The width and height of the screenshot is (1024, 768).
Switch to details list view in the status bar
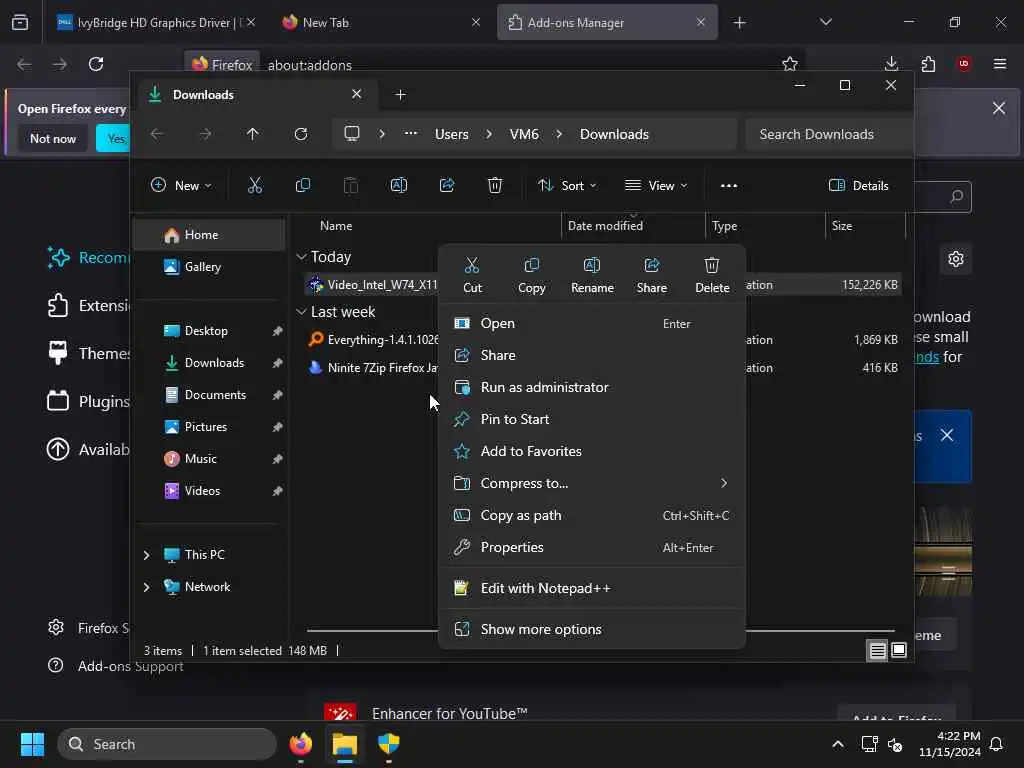click(x=877, y=650)
